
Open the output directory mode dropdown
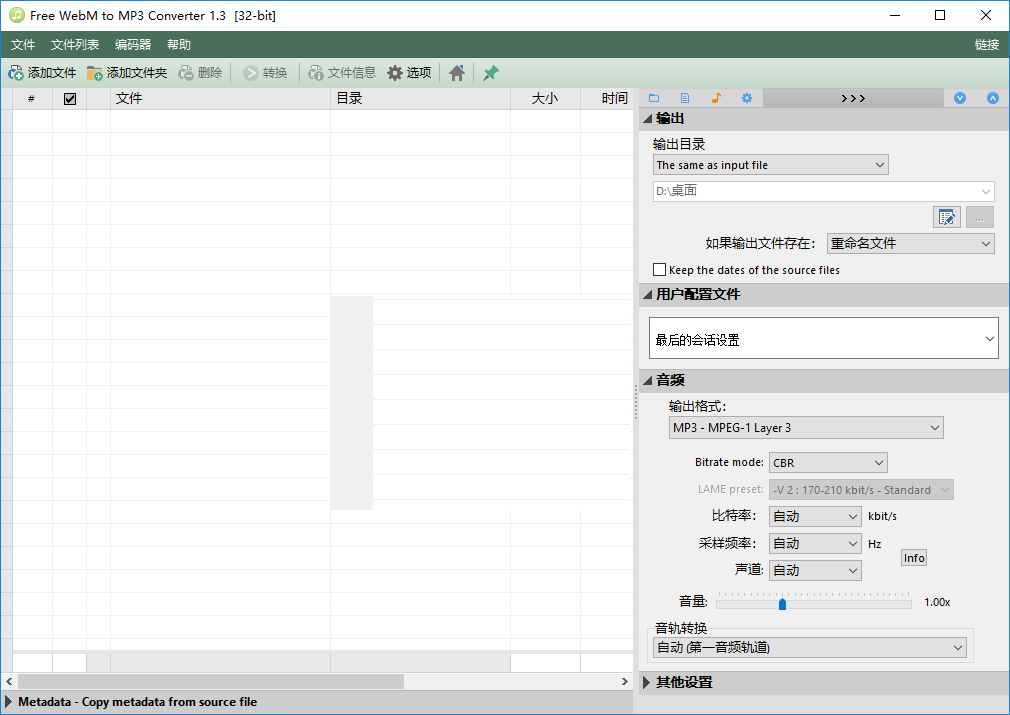770,165
